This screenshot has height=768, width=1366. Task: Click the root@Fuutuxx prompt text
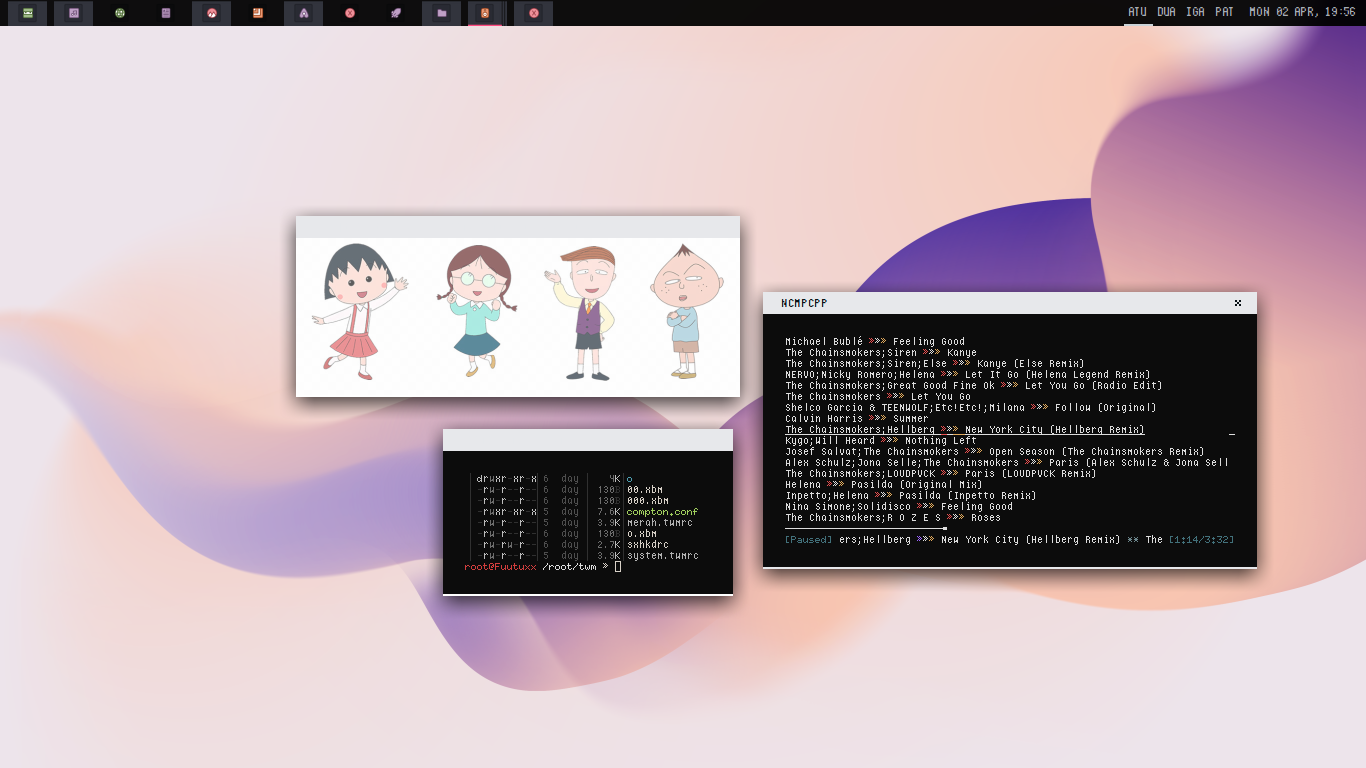[x=500, y=567]
